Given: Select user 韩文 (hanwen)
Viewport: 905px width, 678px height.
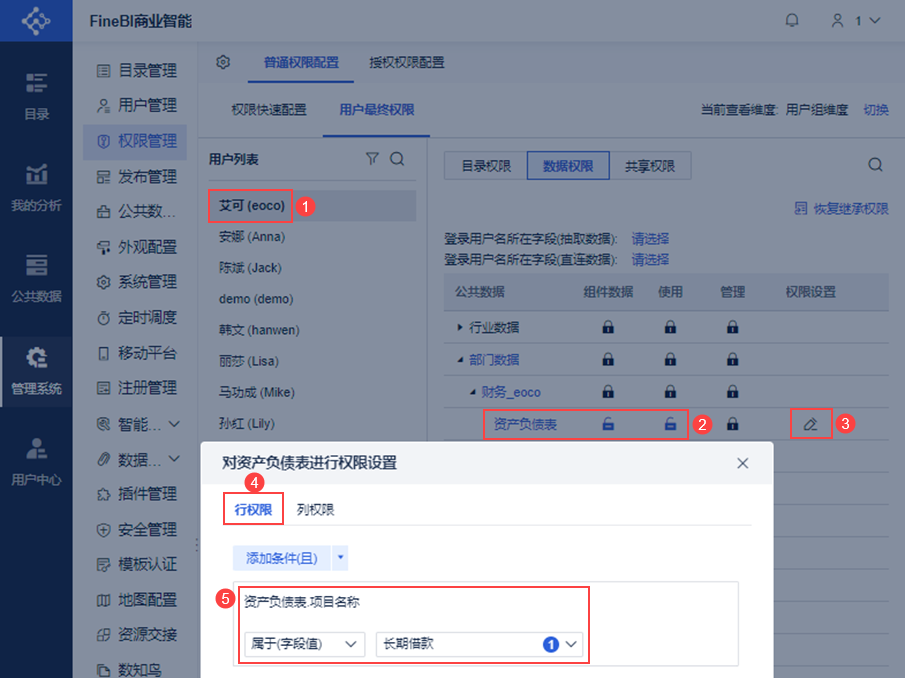Looking at the screenshot, I should pyautogui.click(x=312, y=330).
